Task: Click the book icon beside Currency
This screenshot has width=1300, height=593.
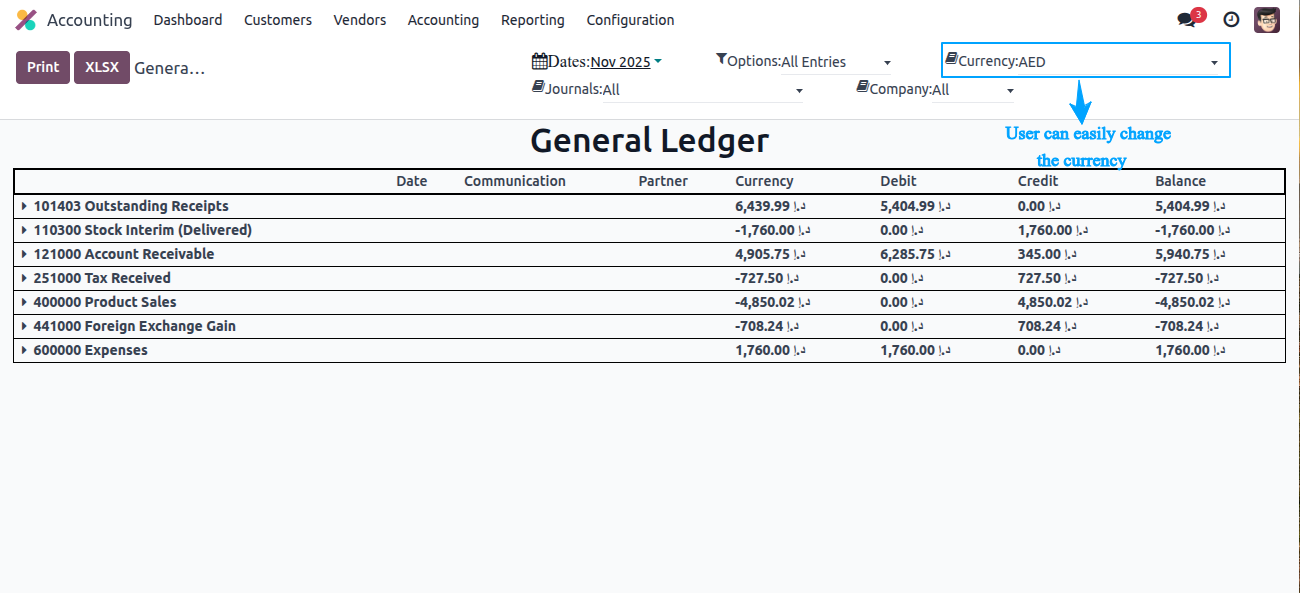Action: coord(951,60)
